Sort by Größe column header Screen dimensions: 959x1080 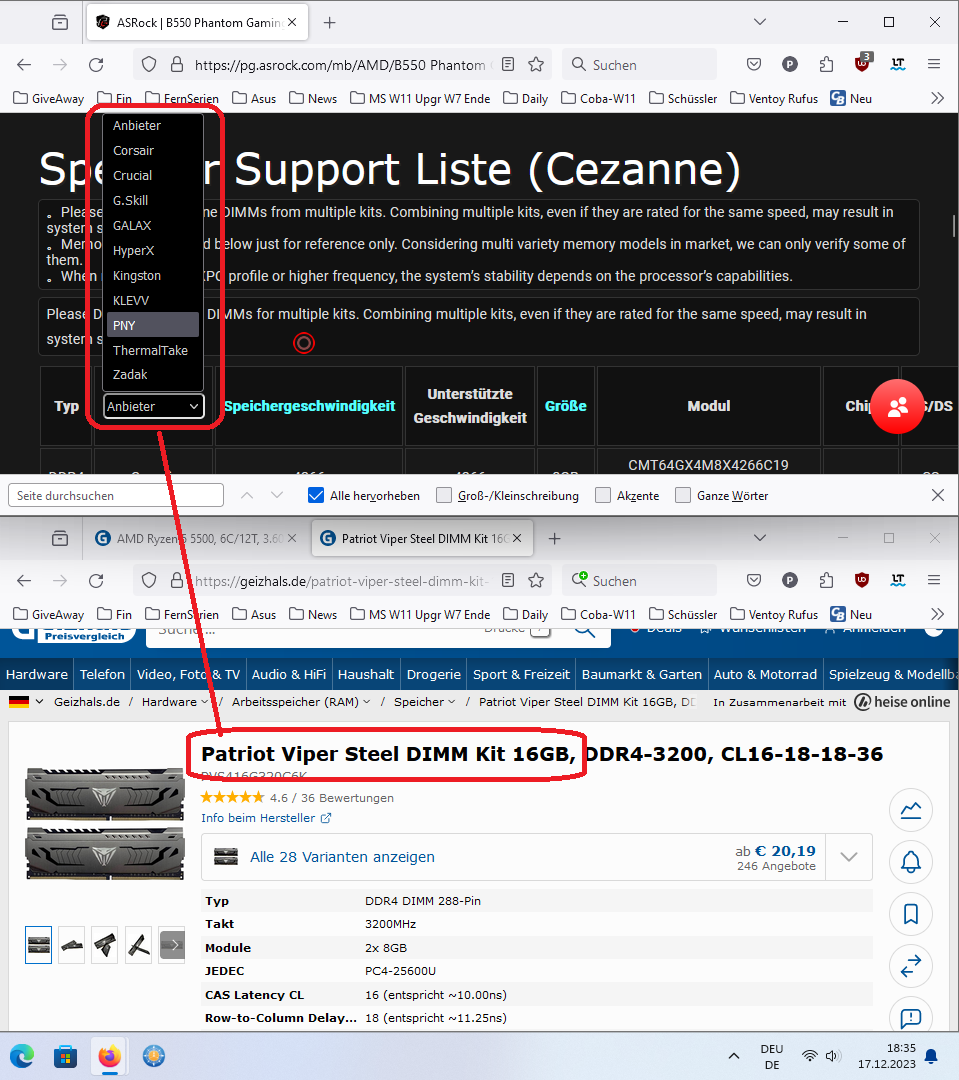pyautogui.click(x=566, y=406)
